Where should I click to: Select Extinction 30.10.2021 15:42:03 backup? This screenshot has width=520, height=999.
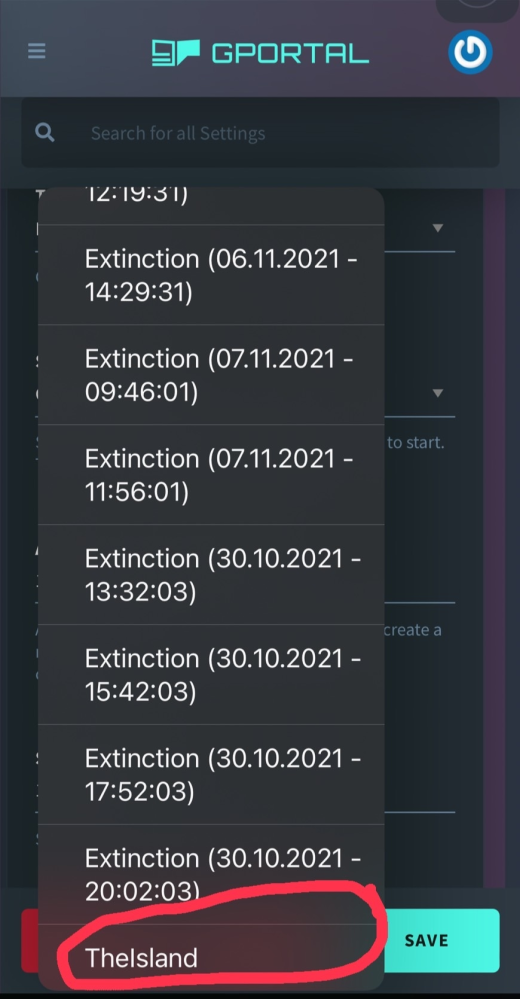(x=211, y=675)
